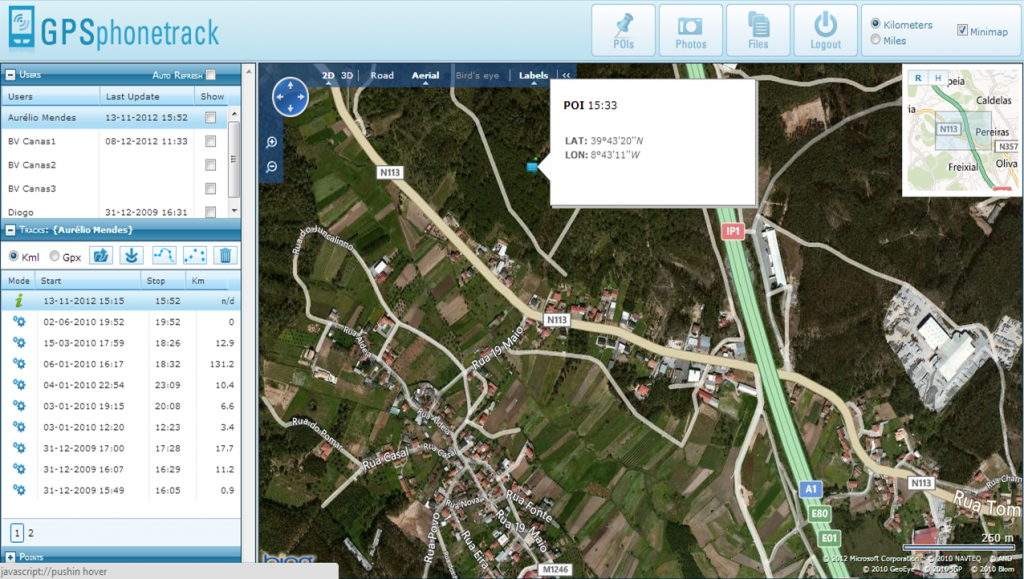The width and height of the screenshot is (1024, 579).
Task: Switch map to 3D mode
Action: pos(347,75)
